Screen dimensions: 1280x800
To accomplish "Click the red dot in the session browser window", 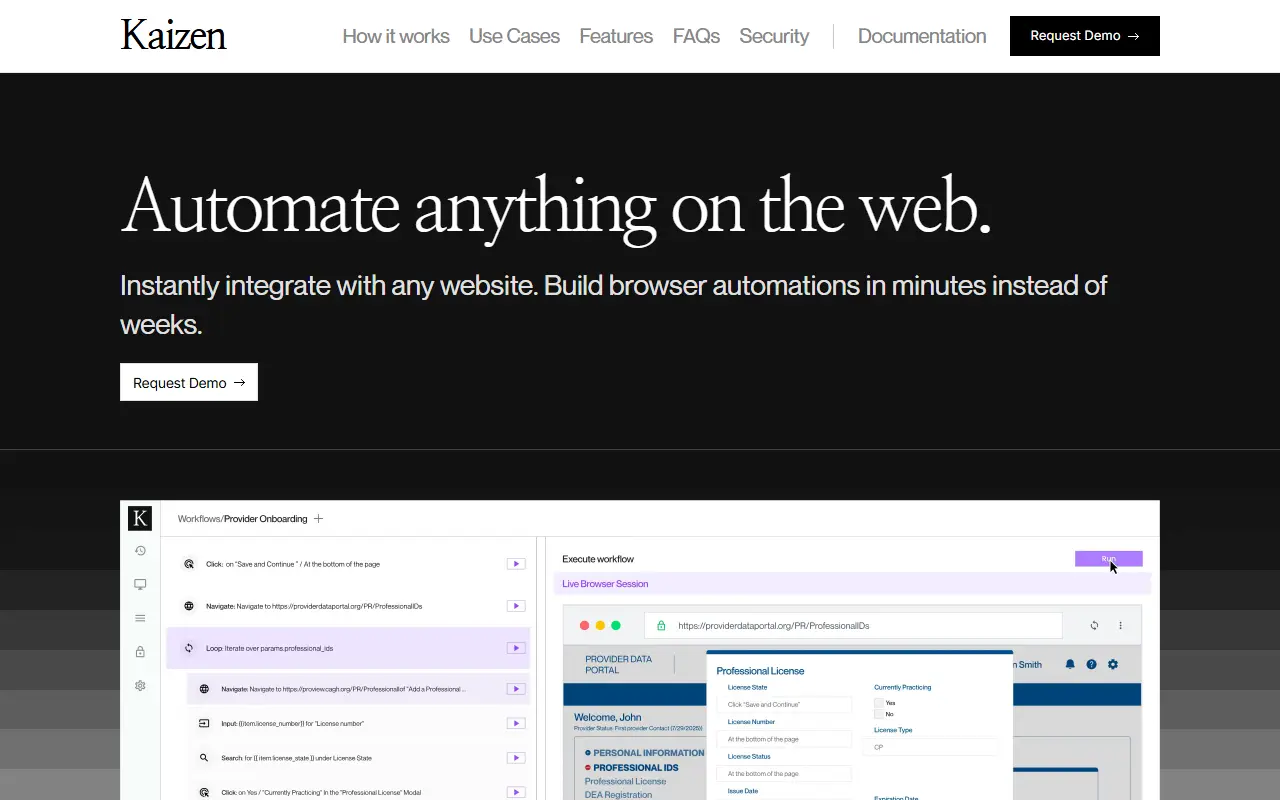I will coord(585,626).
